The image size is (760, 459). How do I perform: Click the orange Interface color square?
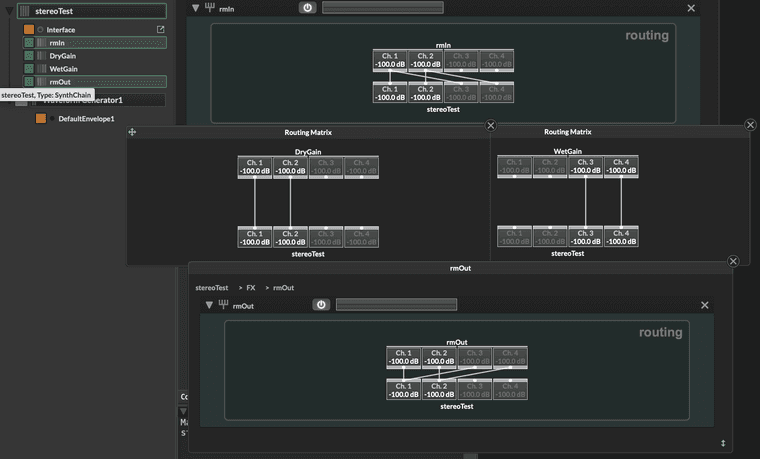29,30
